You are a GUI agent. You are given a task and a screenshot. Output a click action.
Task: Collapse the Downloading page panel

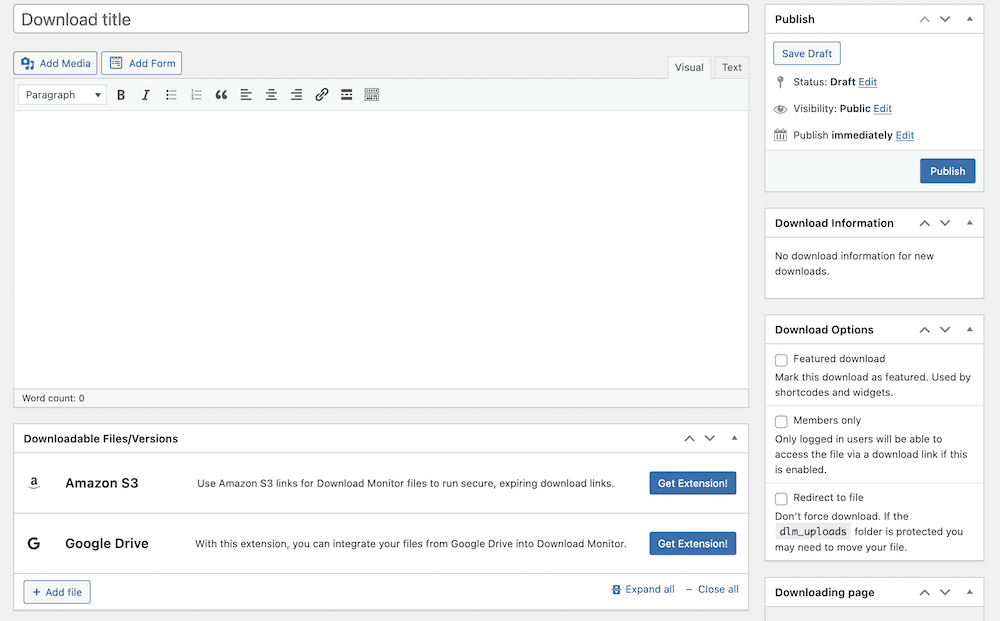[x=969, y=592]
